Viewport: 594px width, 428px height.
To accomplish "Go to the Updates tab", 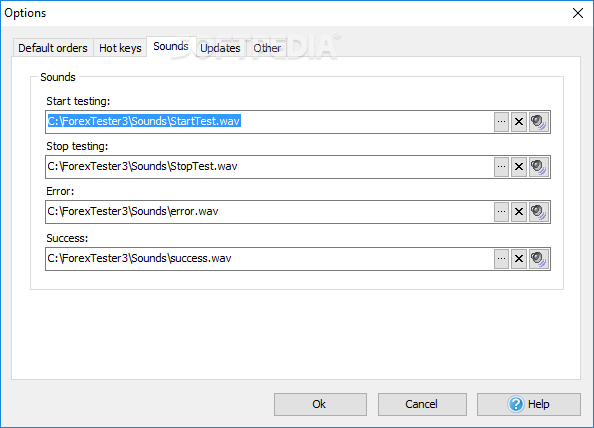I will [x=220, y=48].
